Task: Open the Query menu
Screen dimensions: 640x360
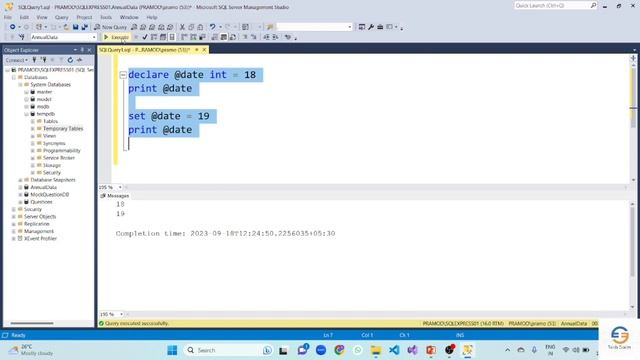Action: [x=62, y=17]
